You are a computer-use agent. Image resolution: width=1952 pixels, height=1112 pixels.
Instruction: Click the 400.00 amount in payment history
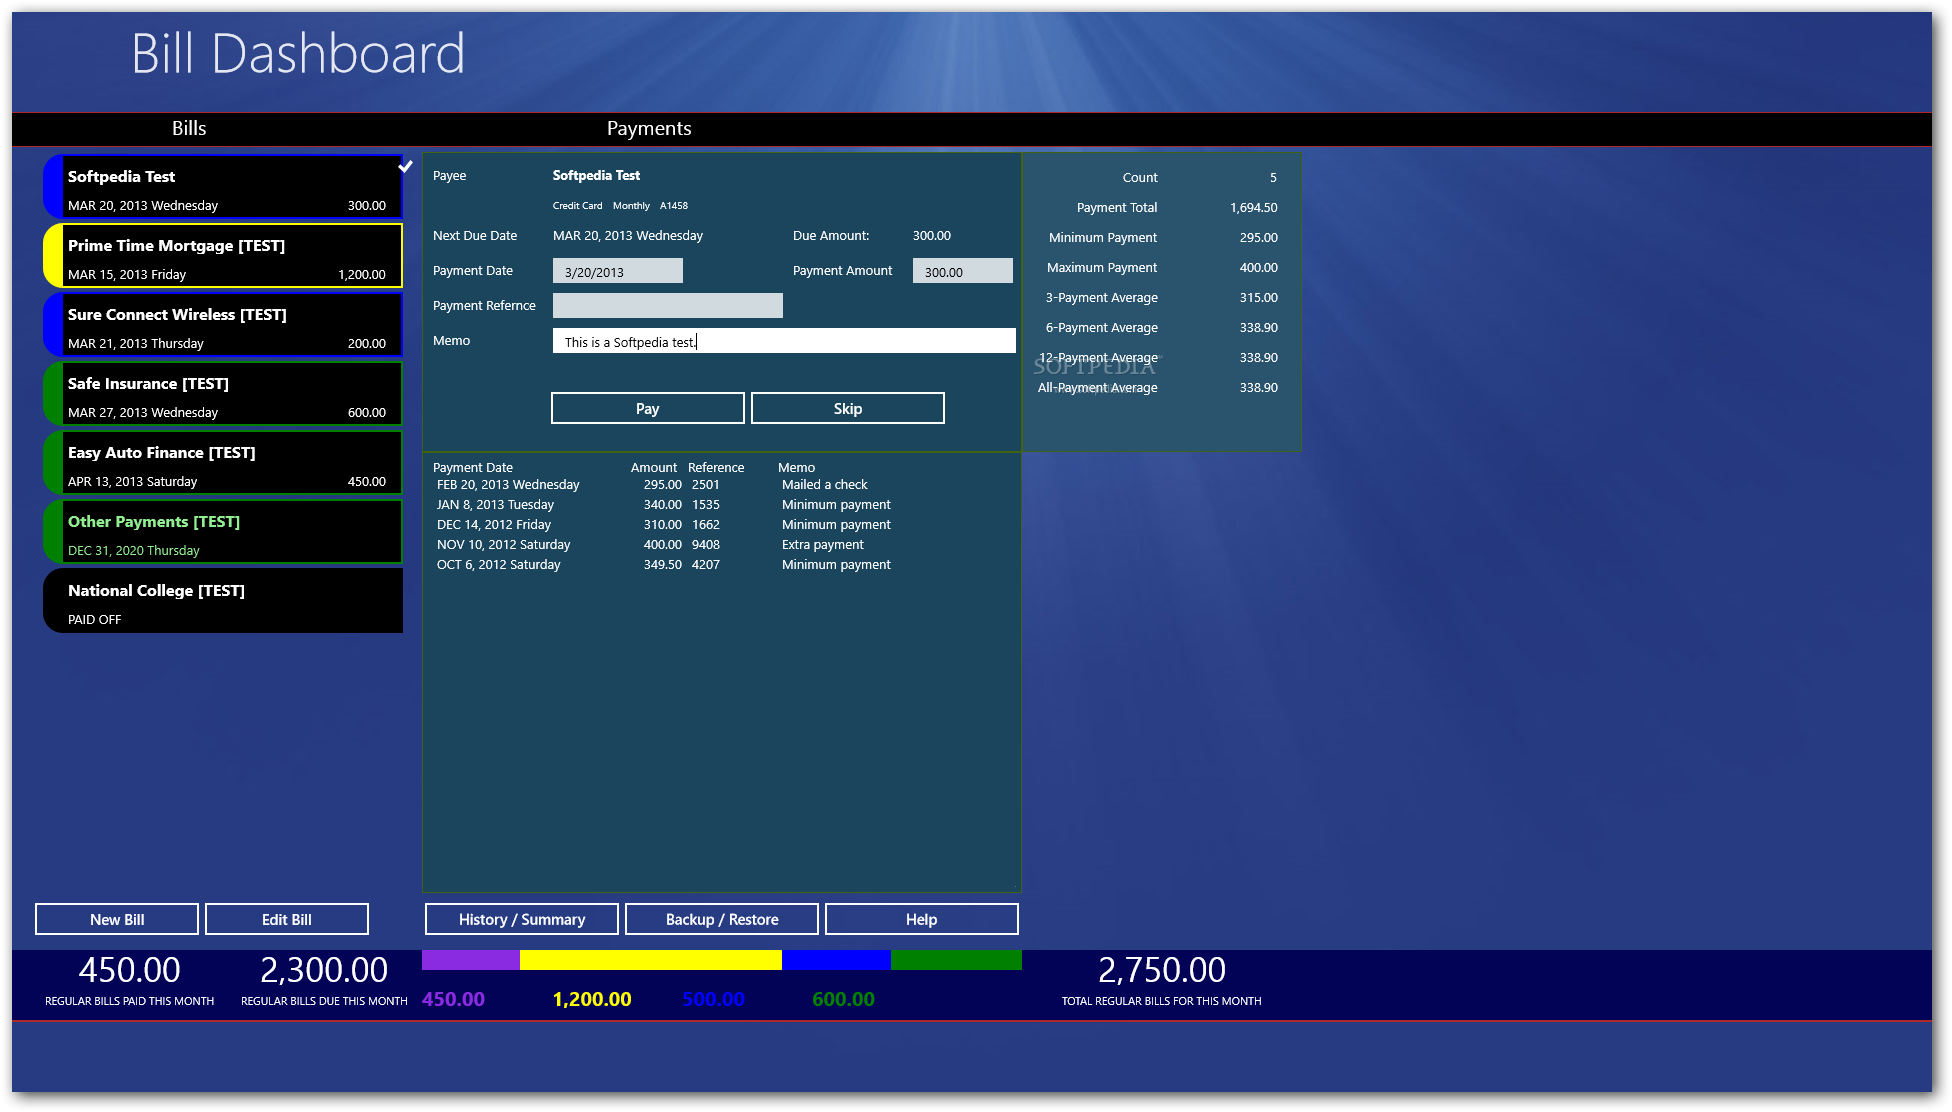(x=663, y=545)
